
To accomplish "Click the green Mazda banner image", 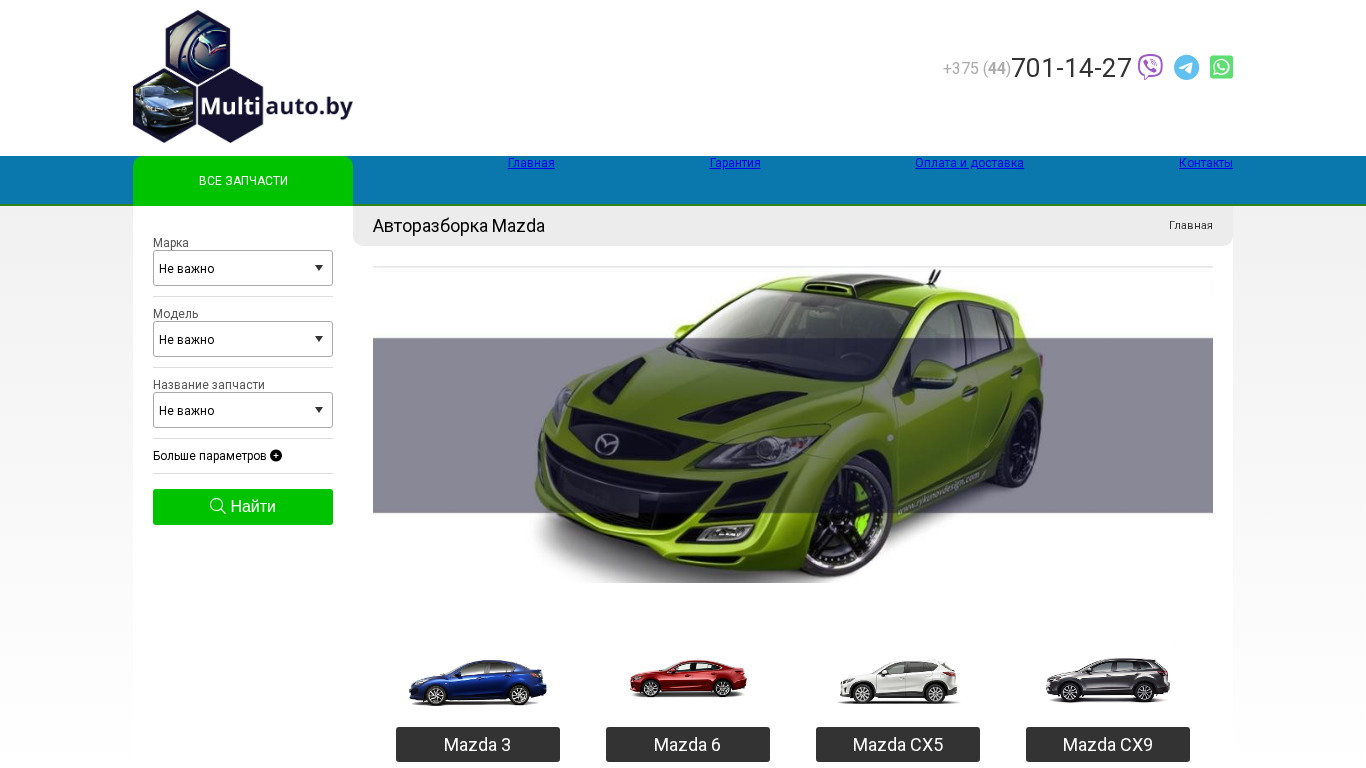I will pos(793,425).
